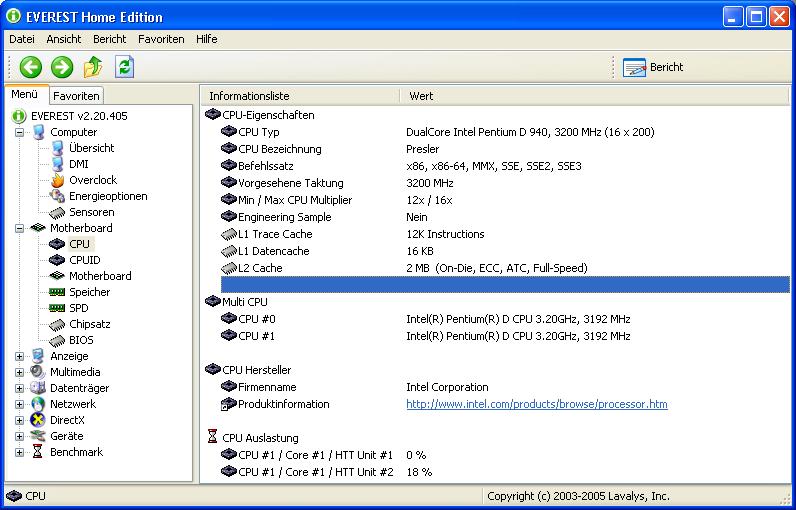Click the Geräte devices icon
Viewport: 796px width, 510px height.
[x=38, y=436]
